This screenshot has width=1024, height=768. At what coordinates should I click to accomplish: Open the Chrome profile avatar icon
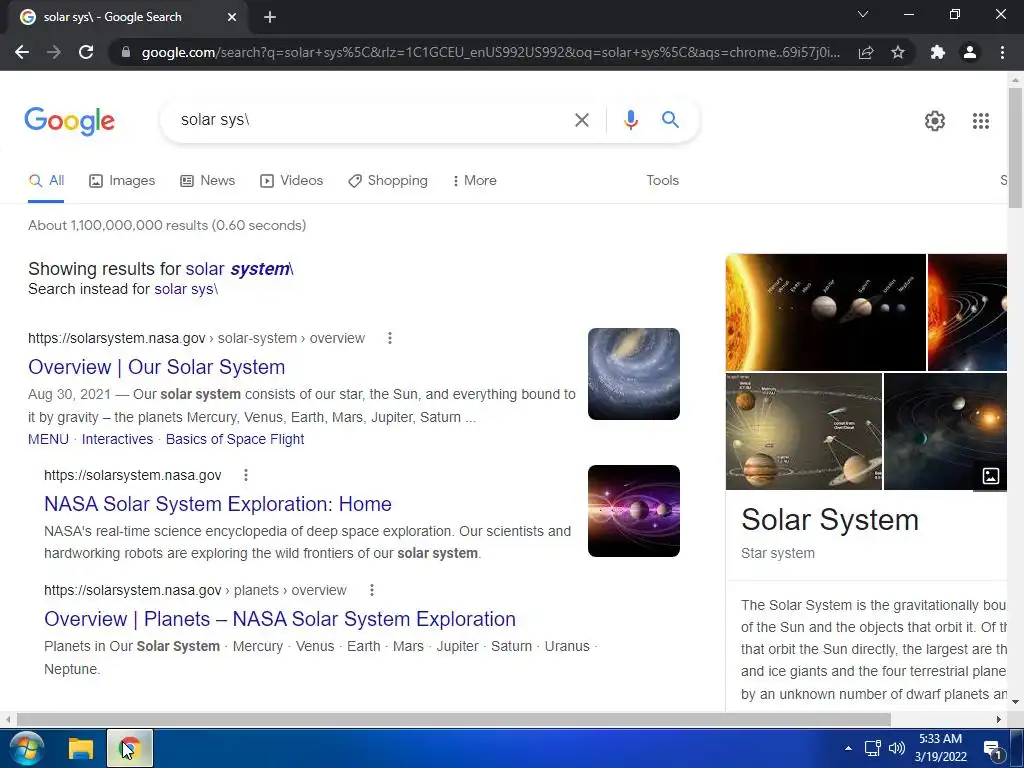pyautogui.click(x=970, y=52)
